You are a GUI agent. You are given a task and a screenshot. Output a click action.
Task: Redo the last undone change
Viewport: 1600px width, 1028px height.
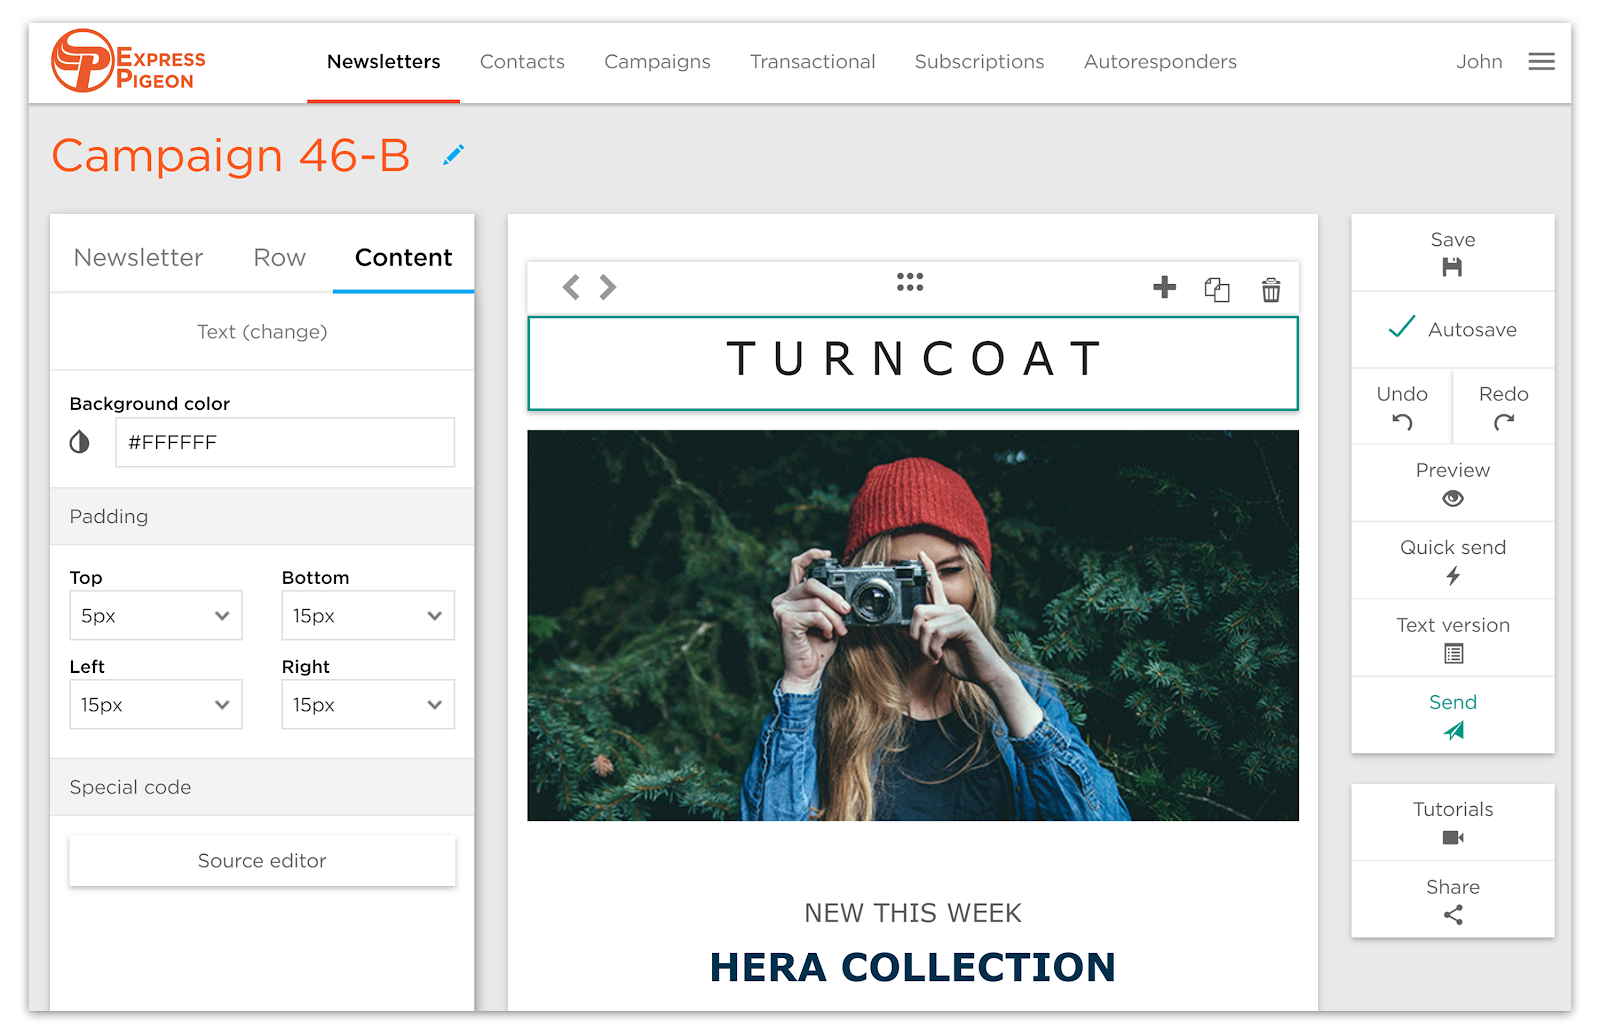(1503, 421)
